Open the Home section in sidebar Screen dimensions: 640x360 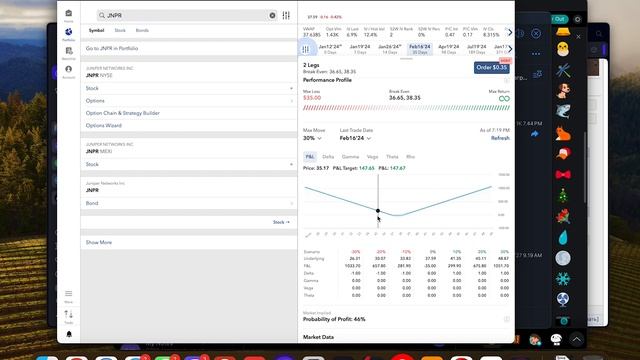pyautogui.click(x=69, y=16)
